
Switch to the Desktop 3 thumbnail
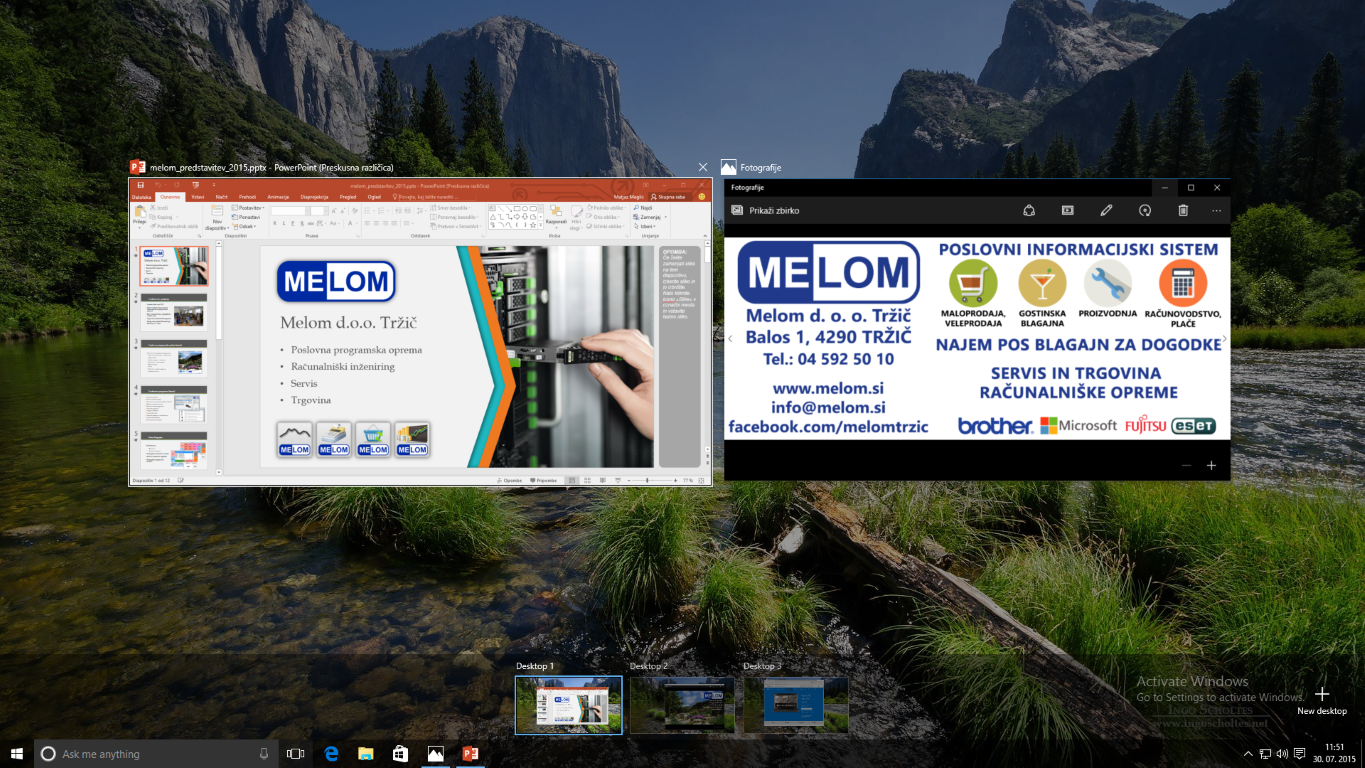click(796, 705)
